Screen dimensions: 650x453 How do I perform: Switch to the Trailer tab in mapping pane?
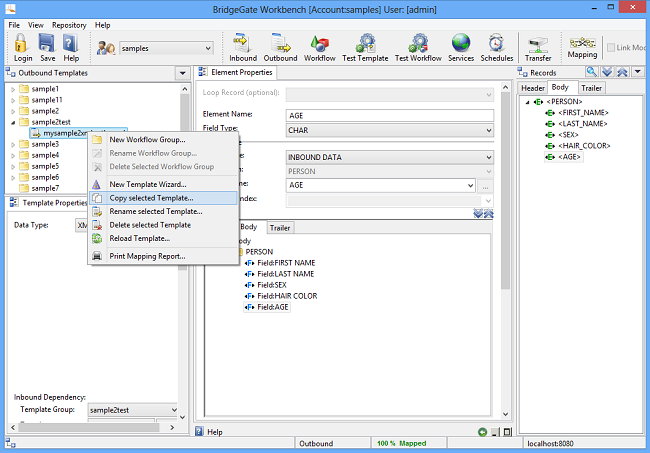click(x=280, y=228)
